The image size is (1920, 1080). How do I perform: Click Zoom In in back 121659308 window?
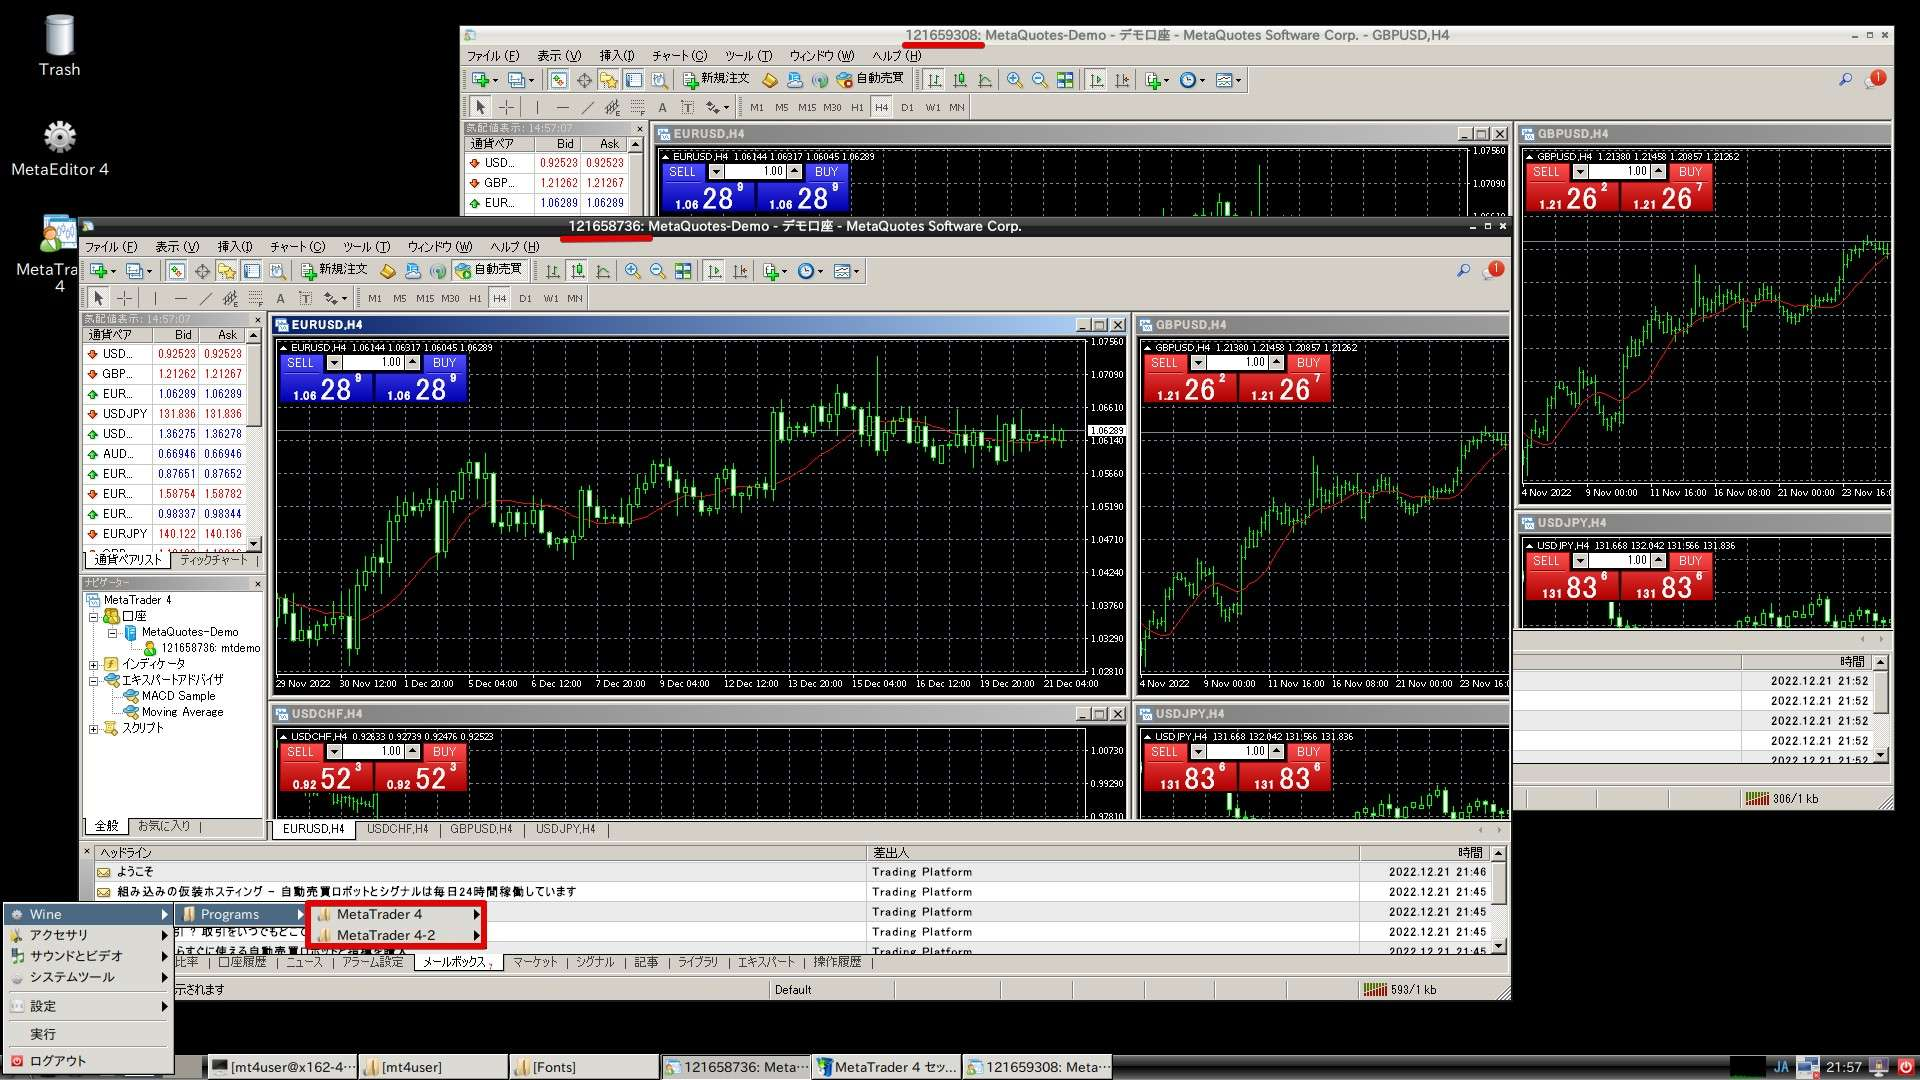pos(1015,80)
